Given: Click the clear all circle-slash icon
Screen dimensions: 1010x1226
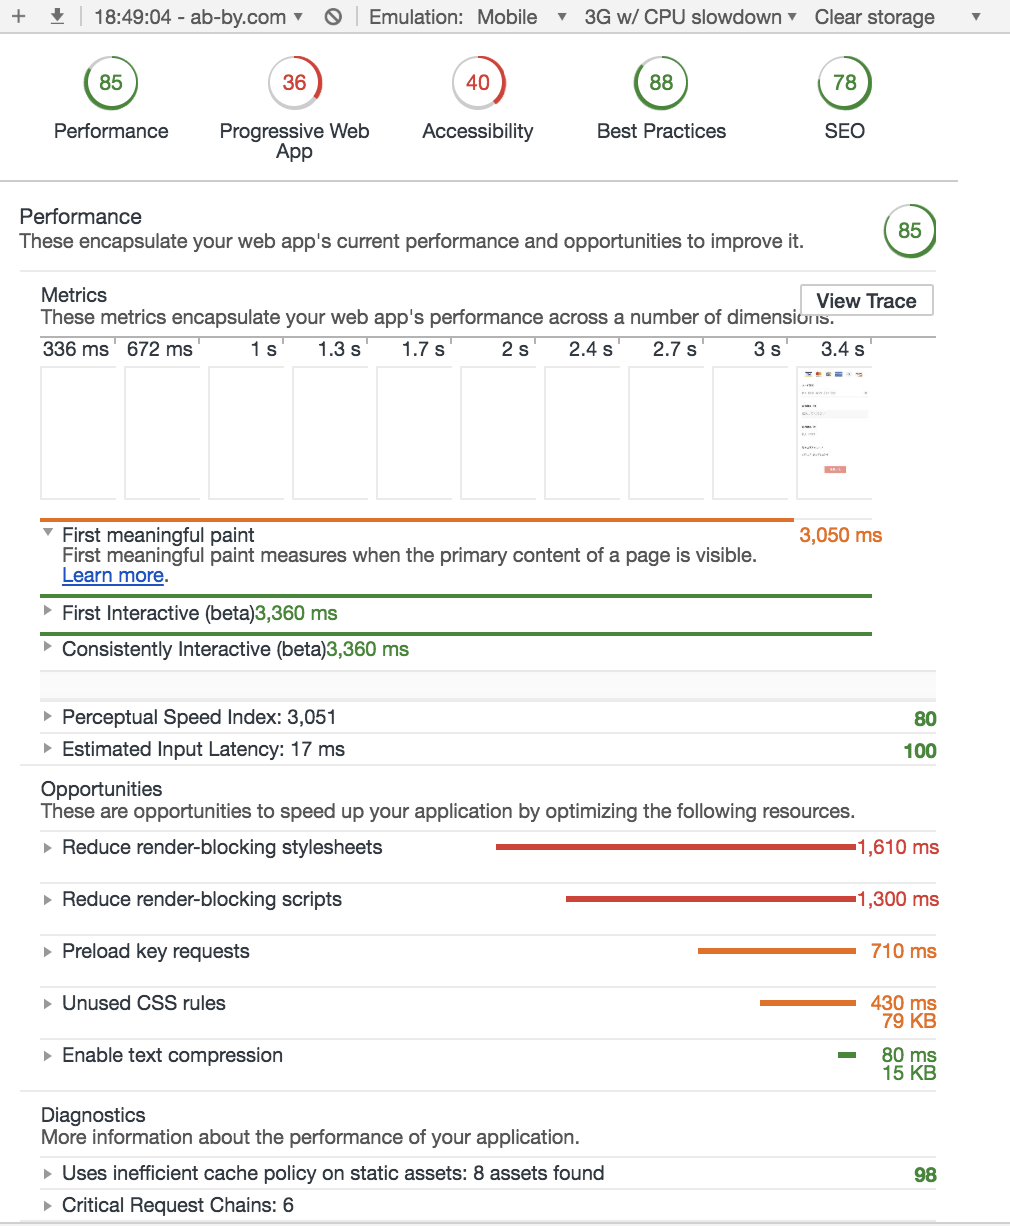Looking at the screenshot, I should (334, 17).
